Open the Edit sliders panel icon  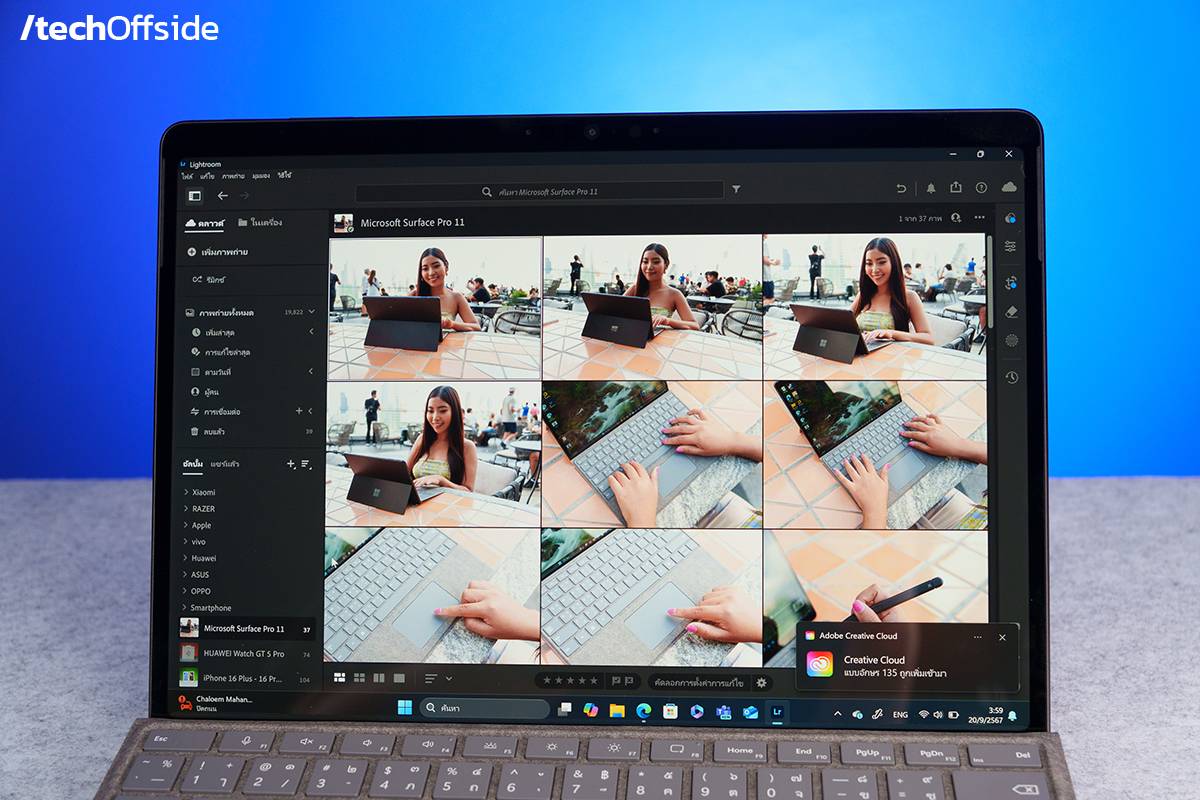pyautogui.click(x=1011, y=246)
